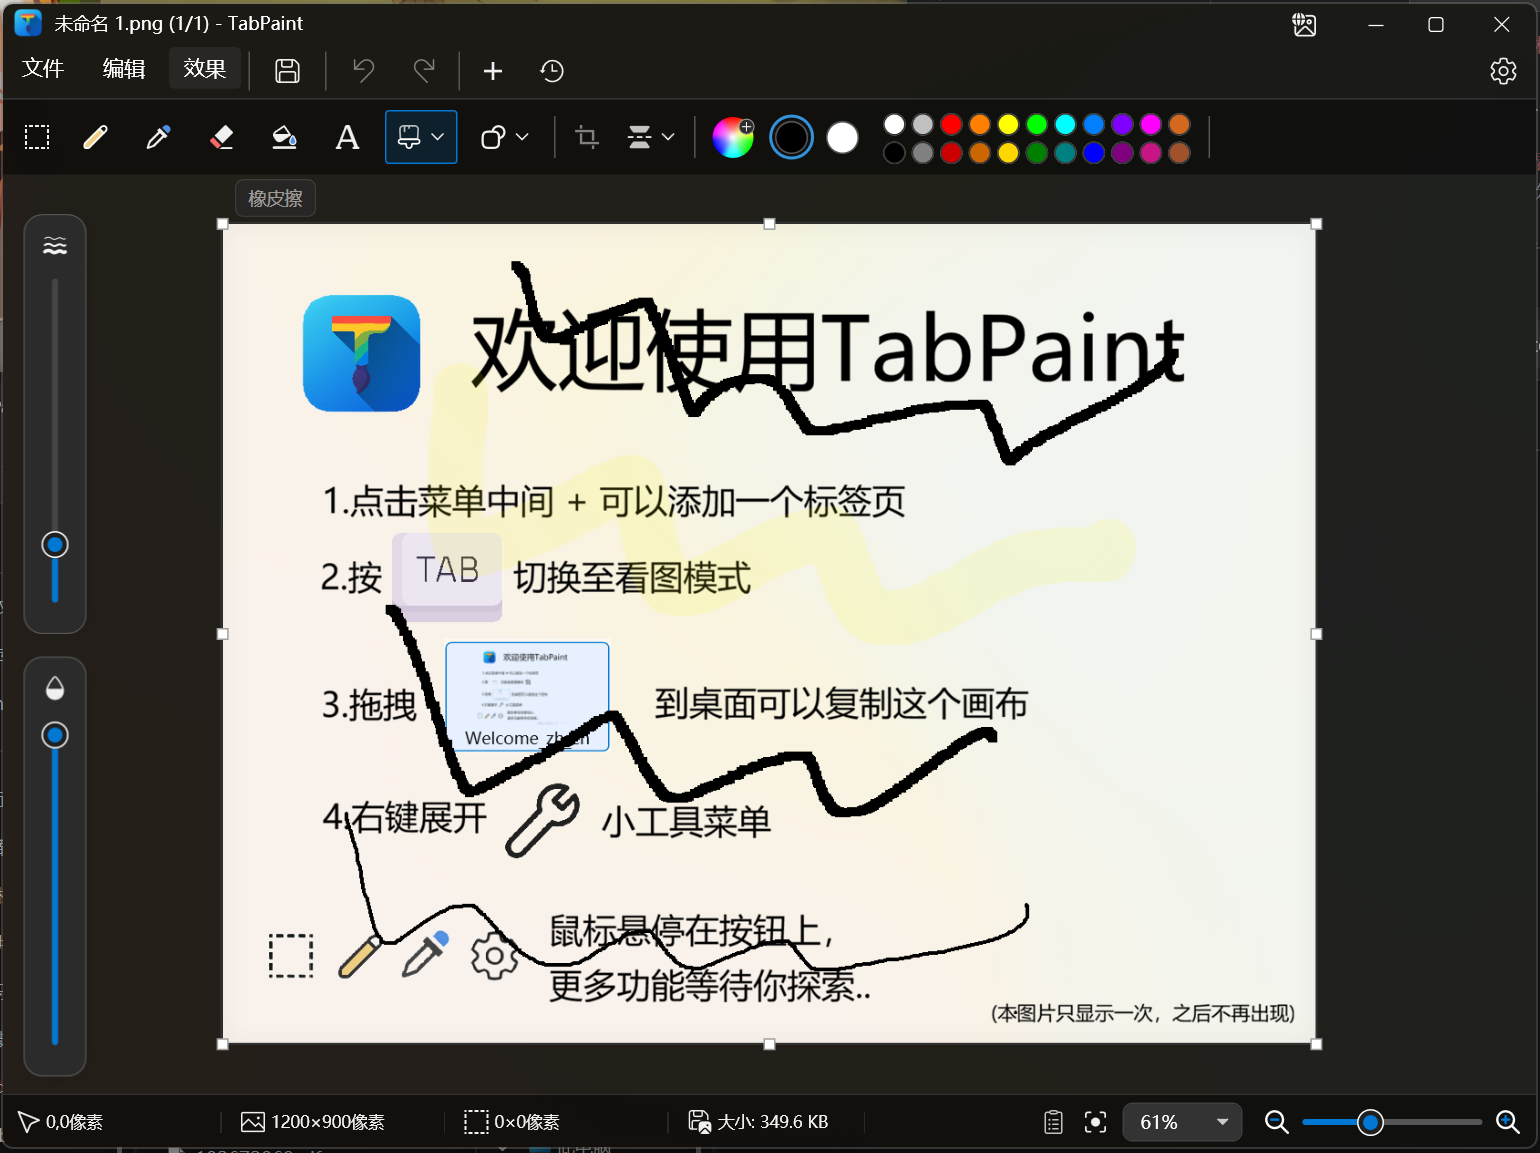1540x1153 pixels.
Task: Open the 效果 menu
Action: point(204,68)
